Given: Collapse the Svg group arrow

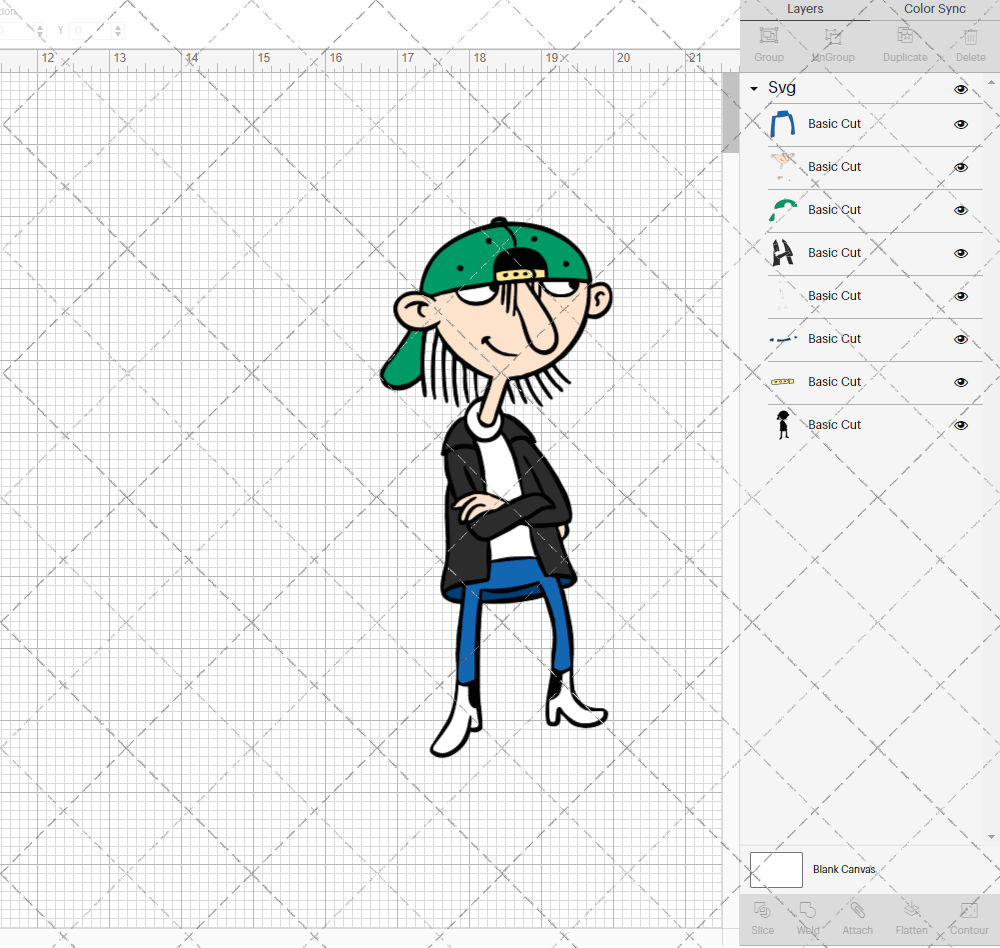Looking at the screenshot, I should 754,89.
